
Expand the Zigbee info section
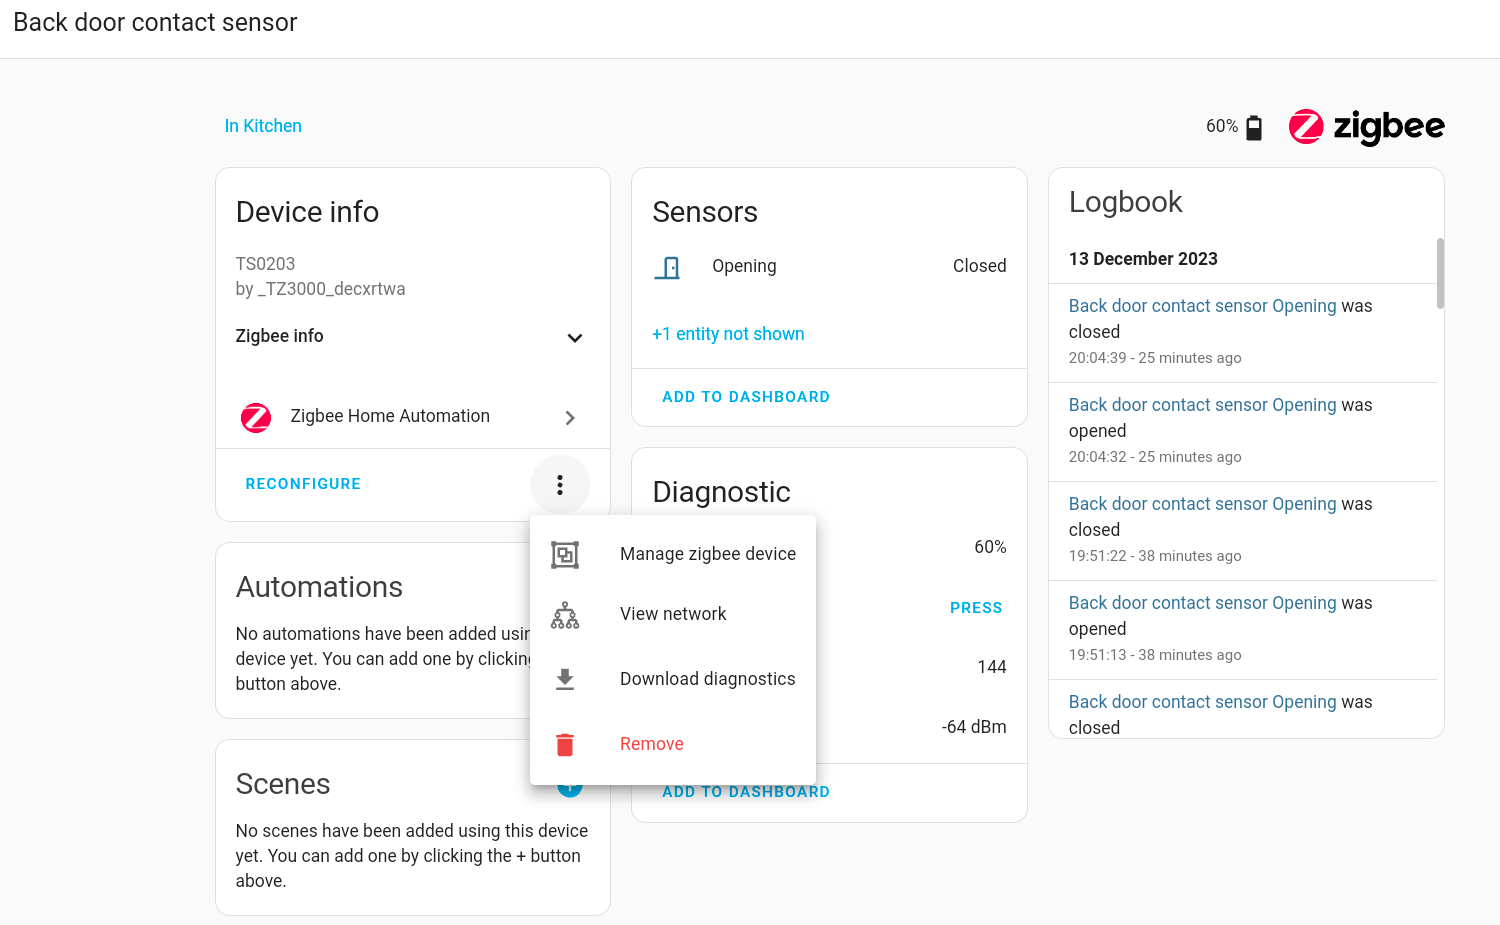point(575,338)
